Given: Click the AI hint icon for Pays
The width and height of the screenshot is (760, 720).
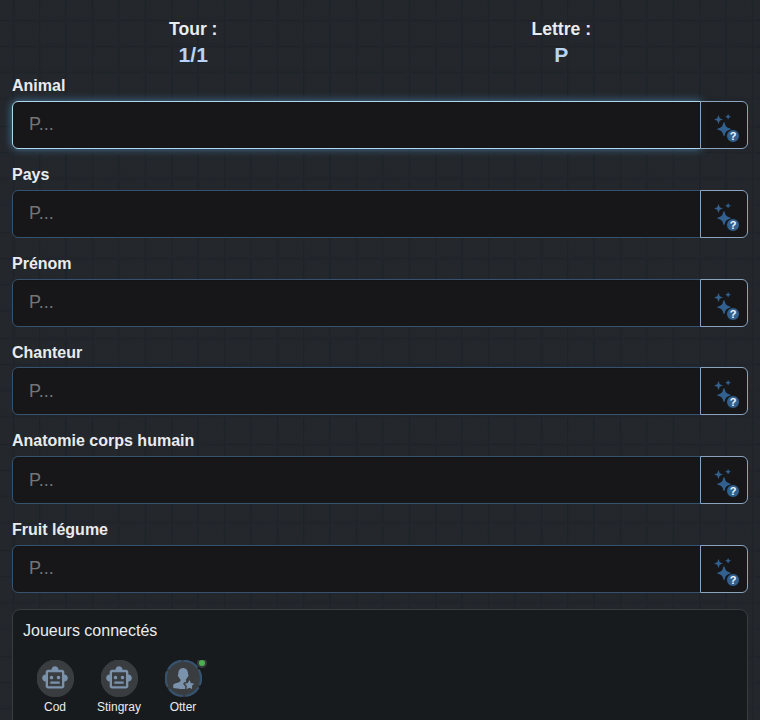Looking at the screenshot, I should (x=724, y=214).
